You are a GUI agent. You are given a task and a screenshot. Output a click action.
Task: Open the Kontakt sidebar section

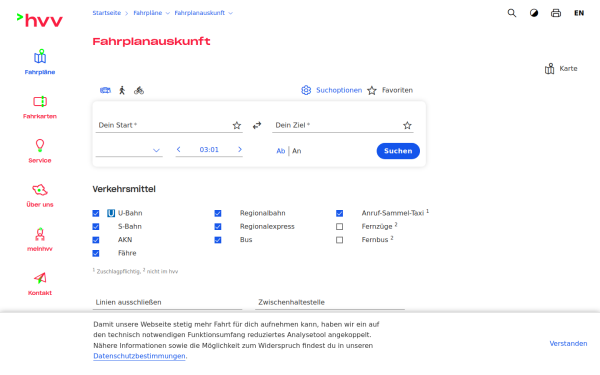click(40, 284)
